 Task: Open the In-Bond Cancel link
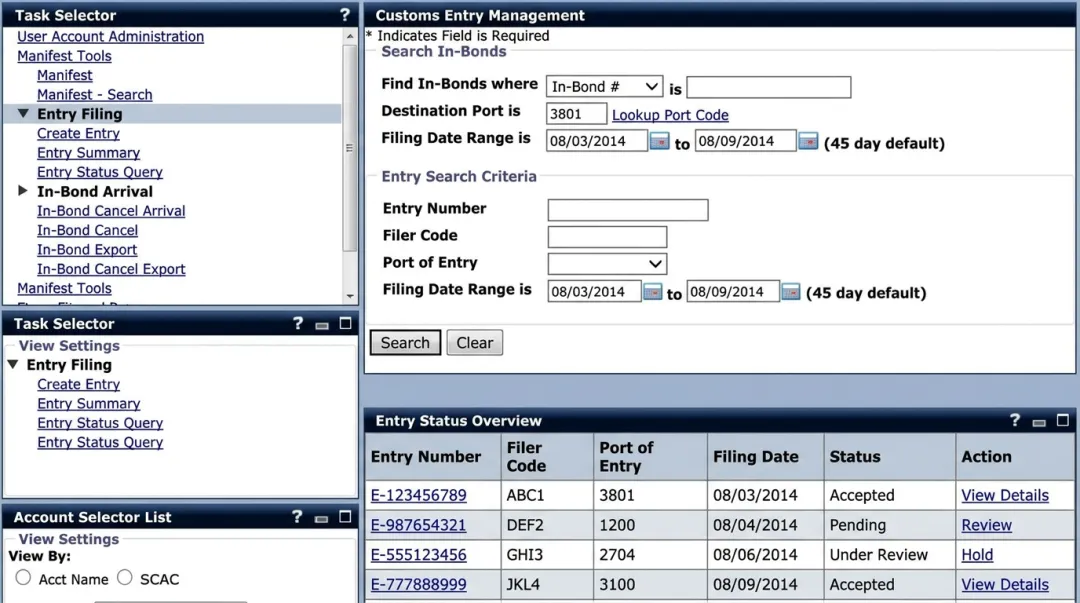[87, 230]
